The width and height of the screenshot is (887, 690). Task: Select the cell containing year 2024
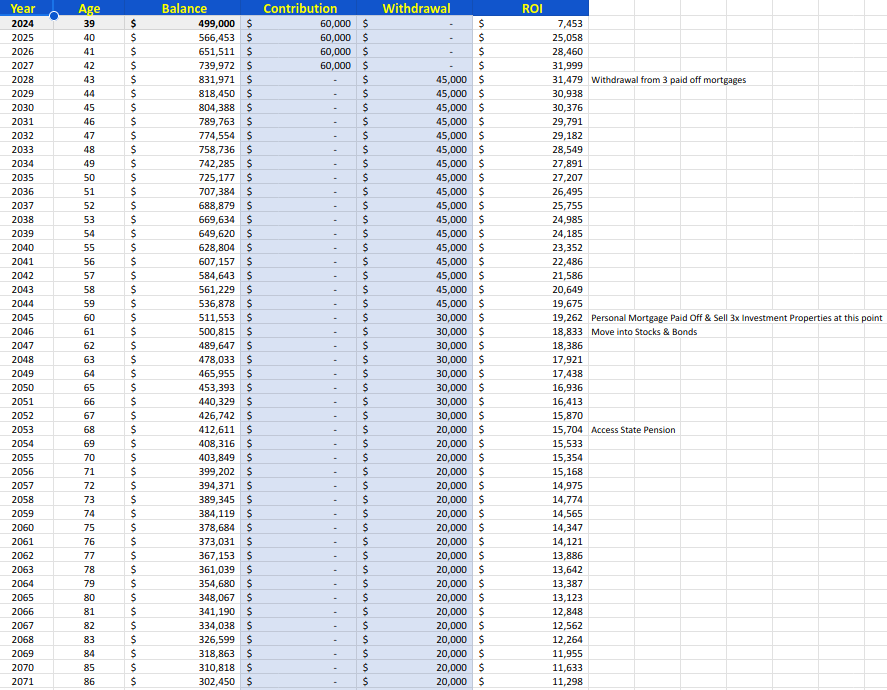point(27,23)
